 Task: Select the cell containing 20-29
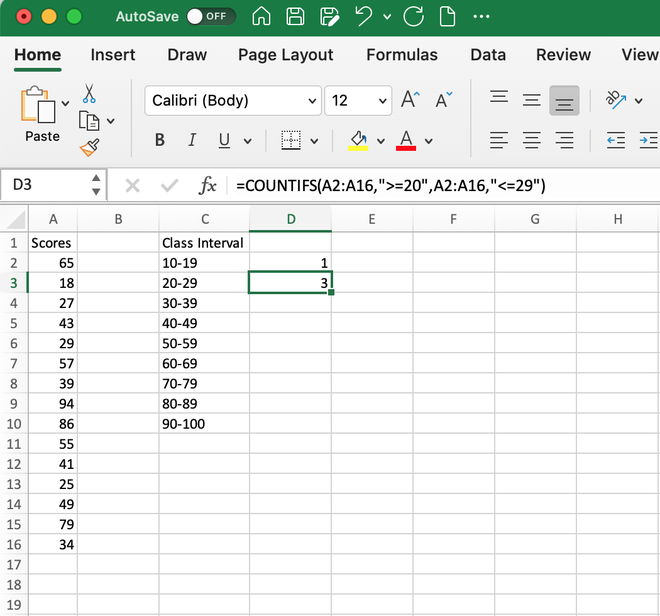pos(204,283)
